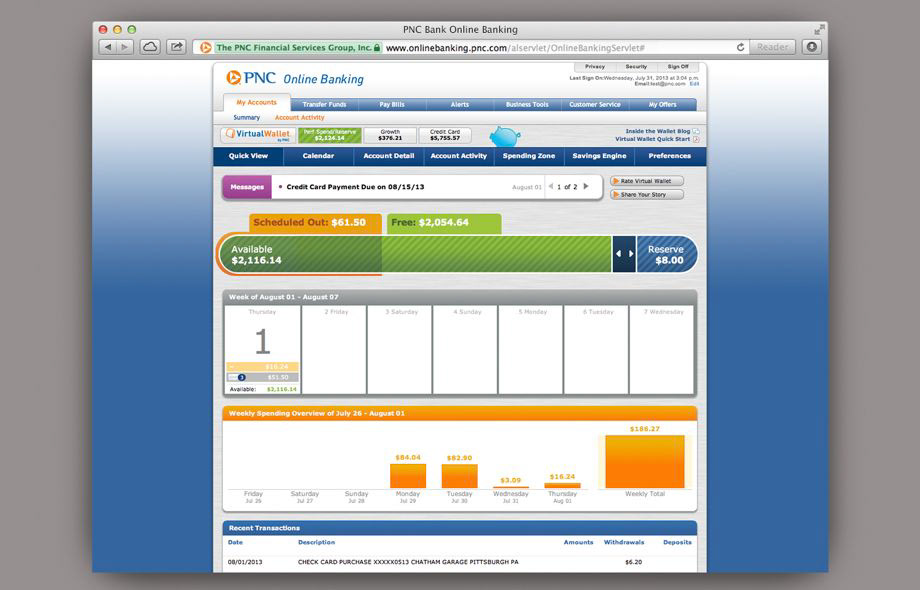
Task: Click the Virtual Wallet logo badge
Action: 258,135
